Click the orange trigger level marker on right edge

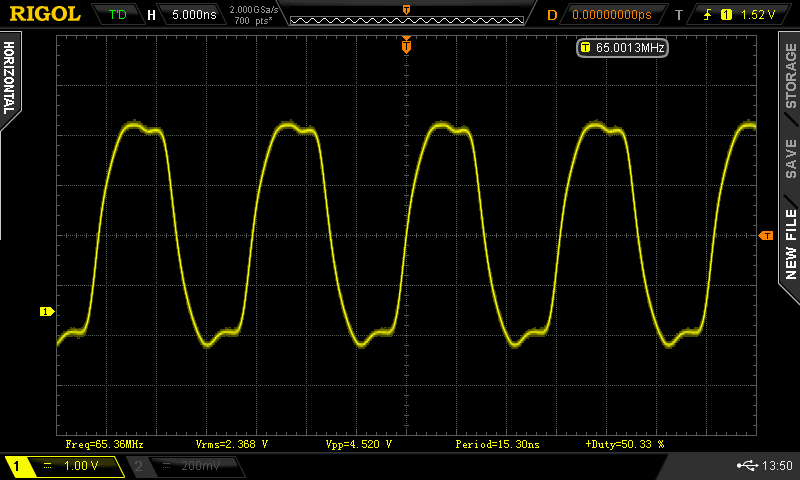(766, 235)
